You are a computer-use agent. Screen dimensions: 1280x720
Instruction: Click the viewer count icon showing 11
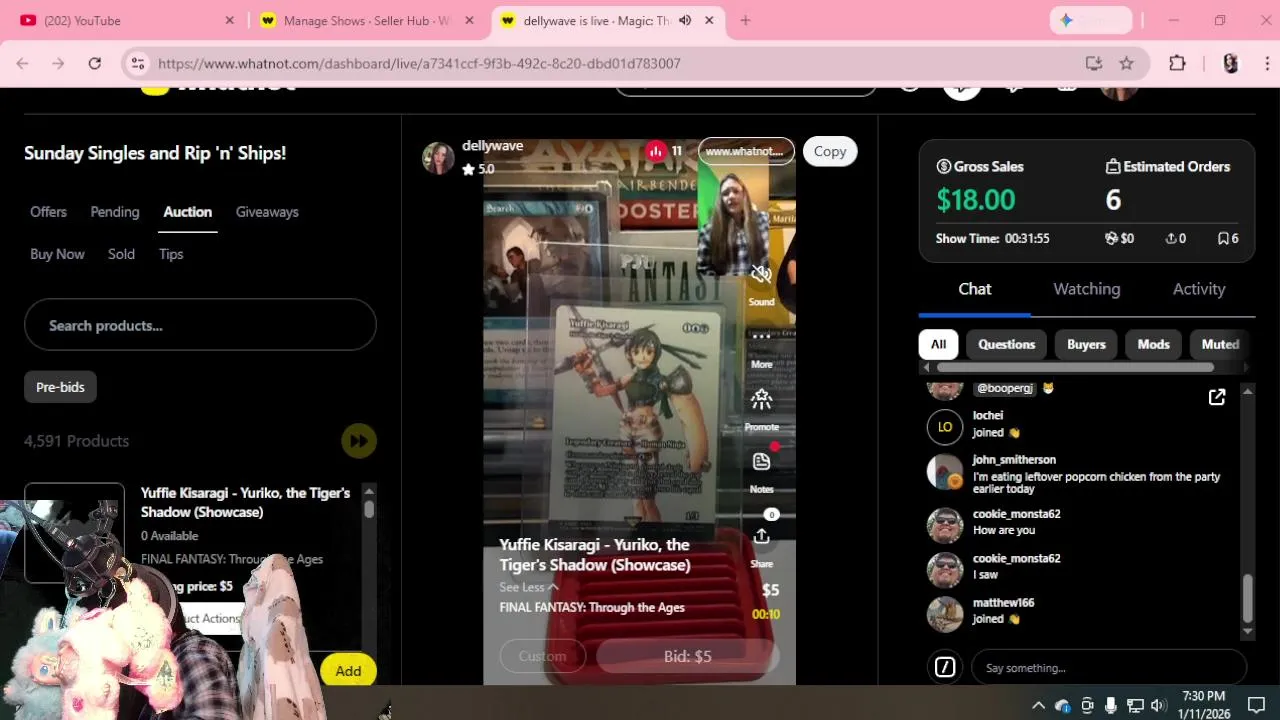[x=655, y=151]
